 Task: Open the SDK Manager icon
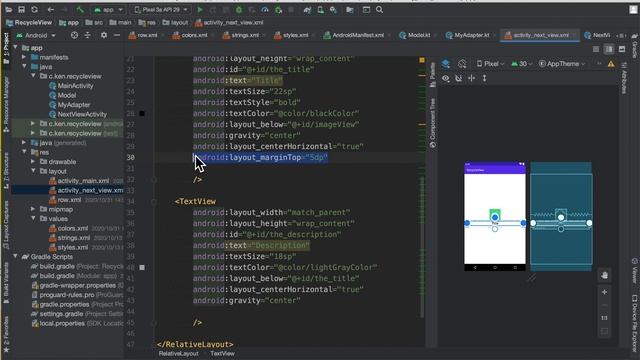click(333, 9)
